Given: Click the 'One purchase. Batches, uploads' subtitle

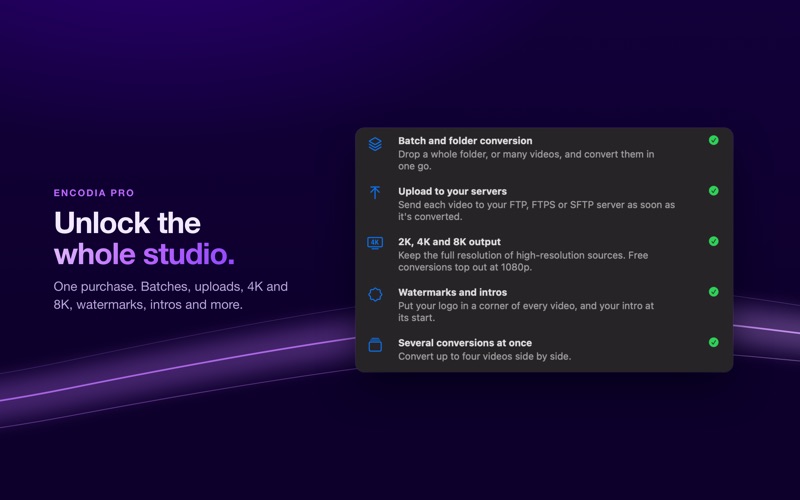Looking at the screenshot, I should pos(171,295).
